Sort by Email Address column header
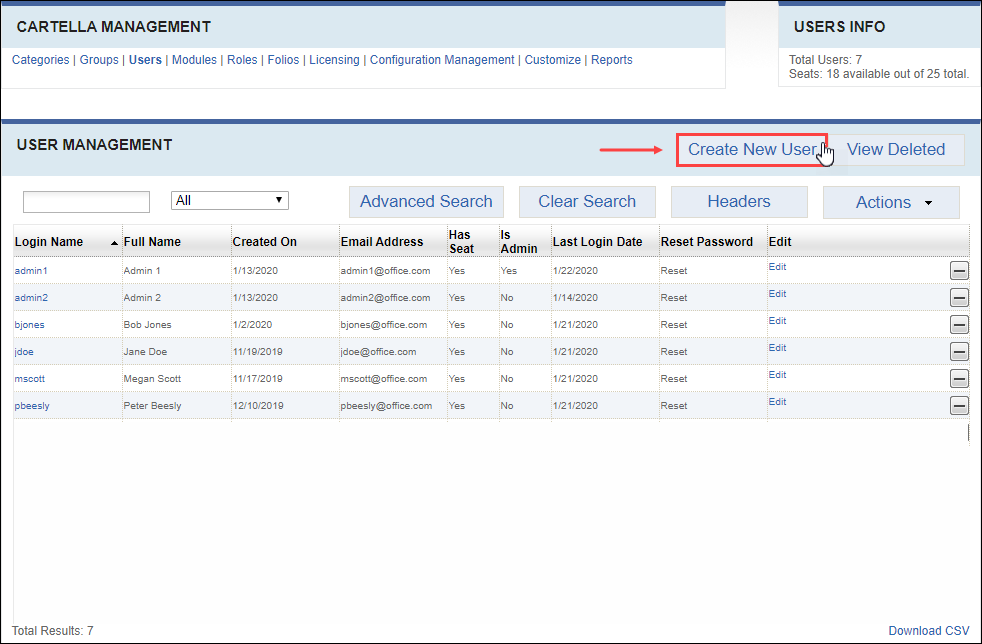982x644 pixels. coord(382,242)
